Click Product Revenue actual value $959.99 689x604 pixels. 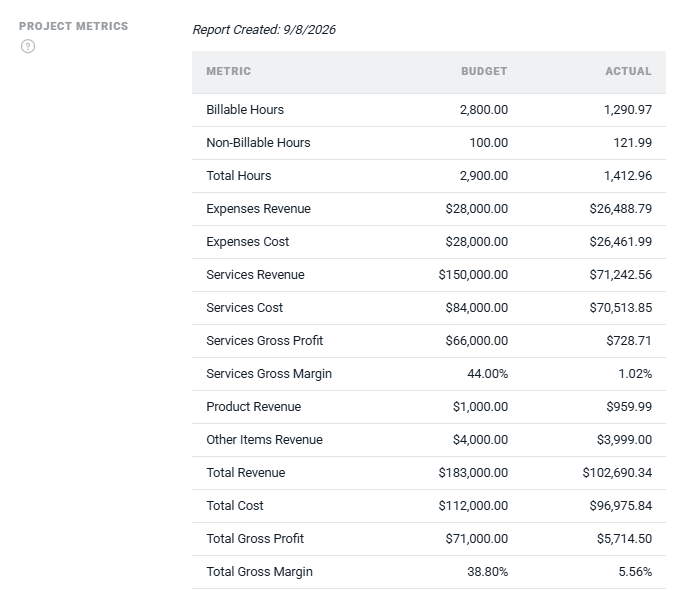pos(629,406)
